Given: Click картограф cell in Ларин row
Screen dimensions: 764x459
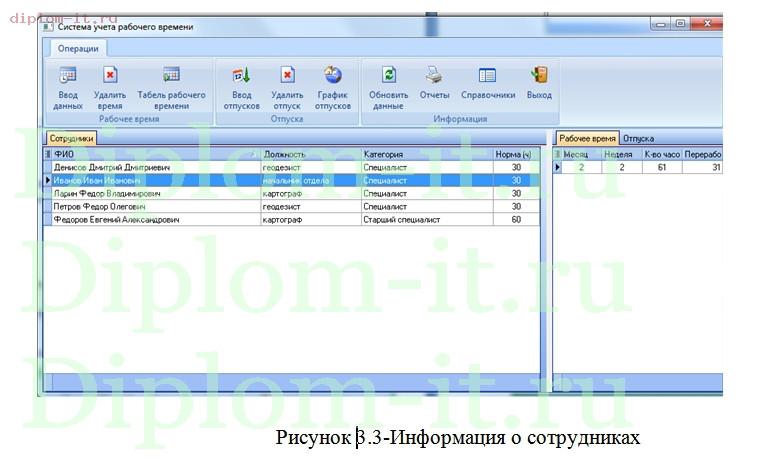Looking at the screenshot, I should point(311,193).
